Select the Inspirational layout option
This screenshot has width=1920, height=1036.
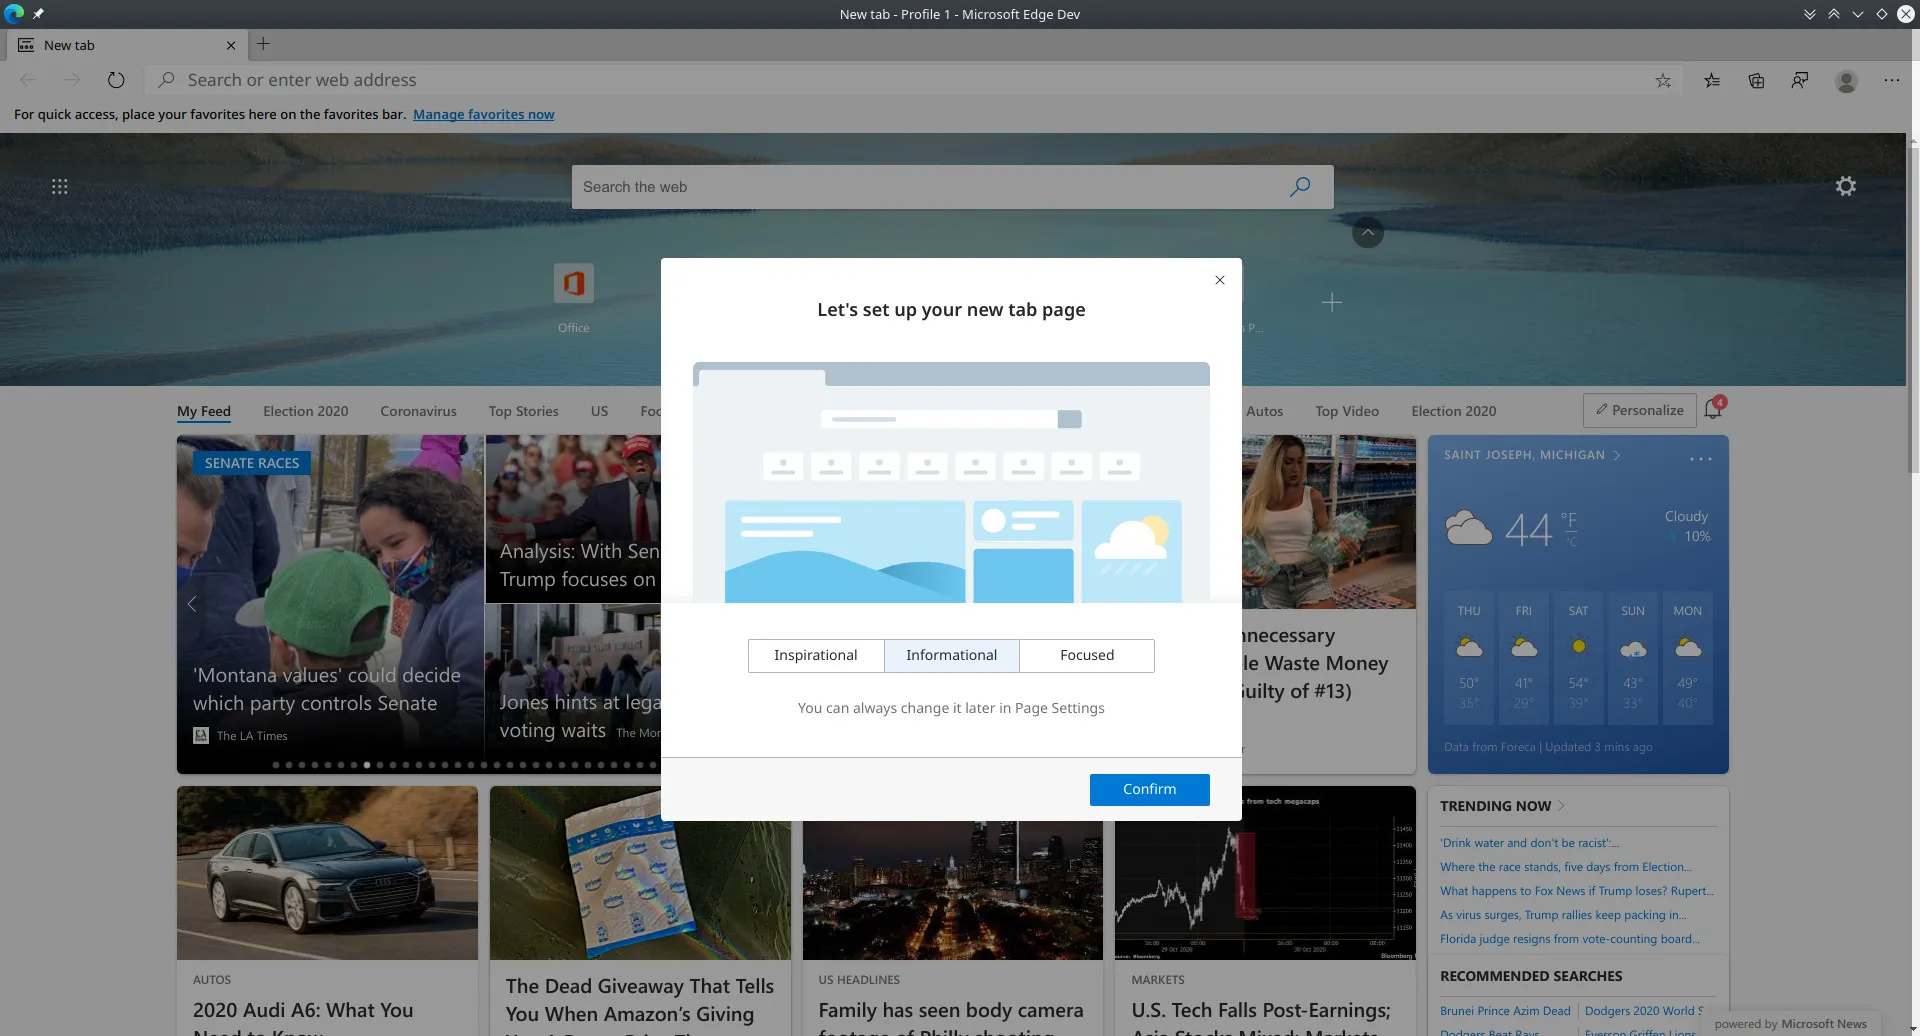815,655
